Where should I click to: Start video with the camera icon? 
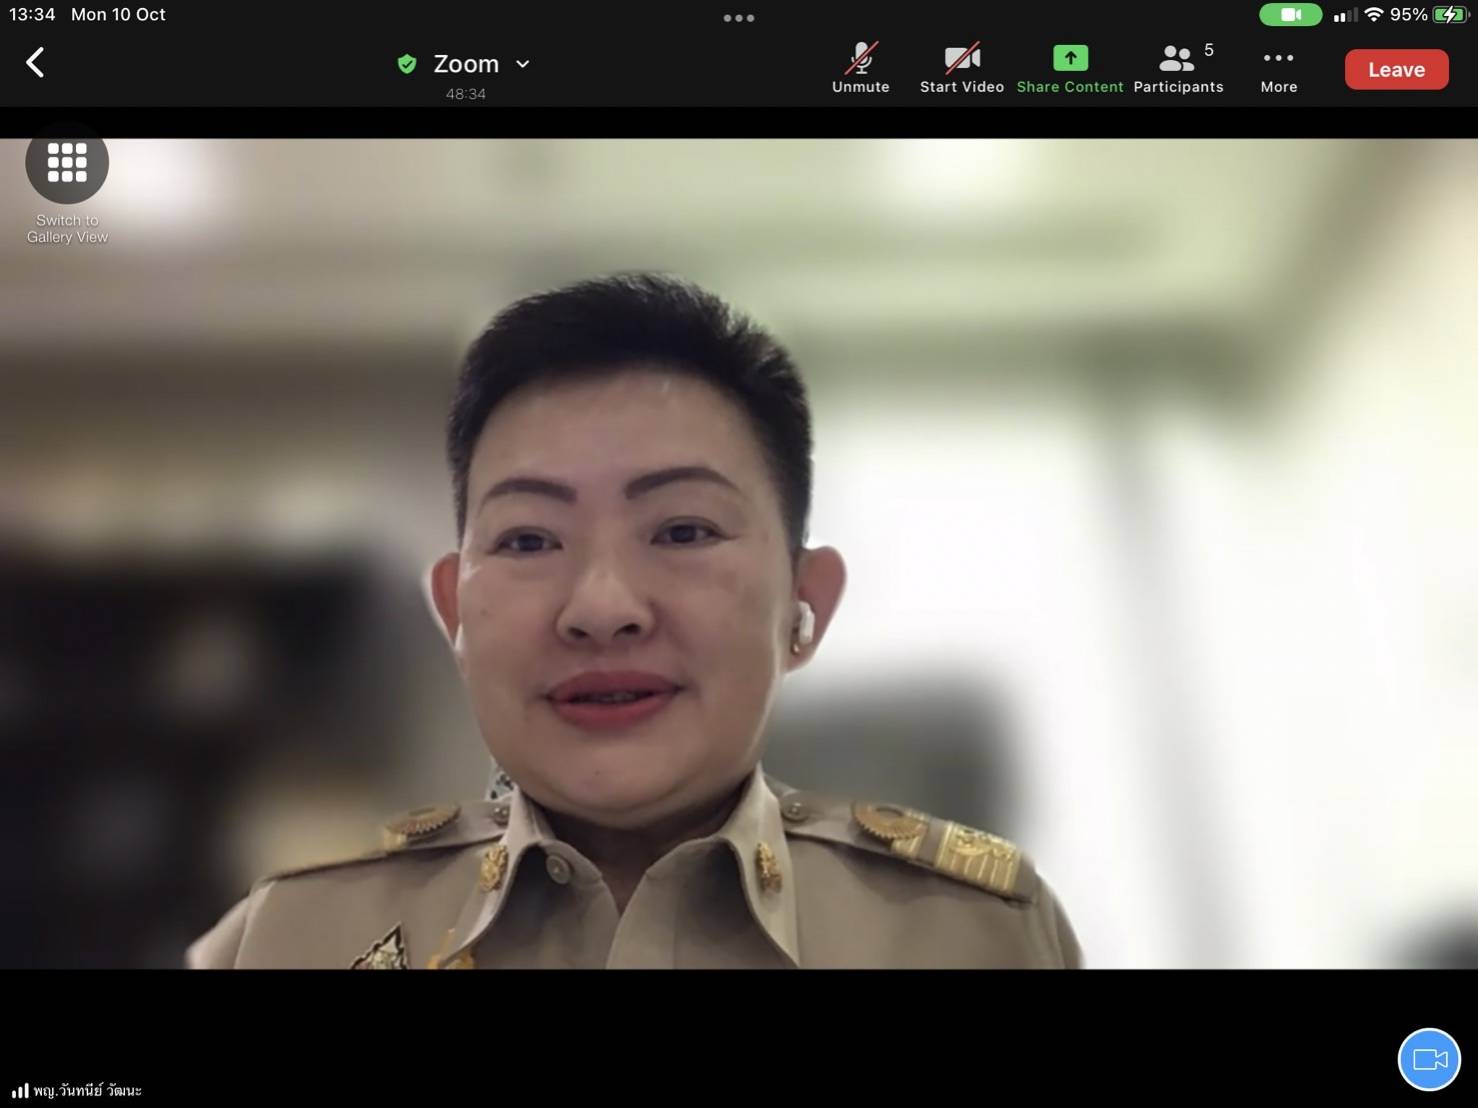click(x=962, y=68)
